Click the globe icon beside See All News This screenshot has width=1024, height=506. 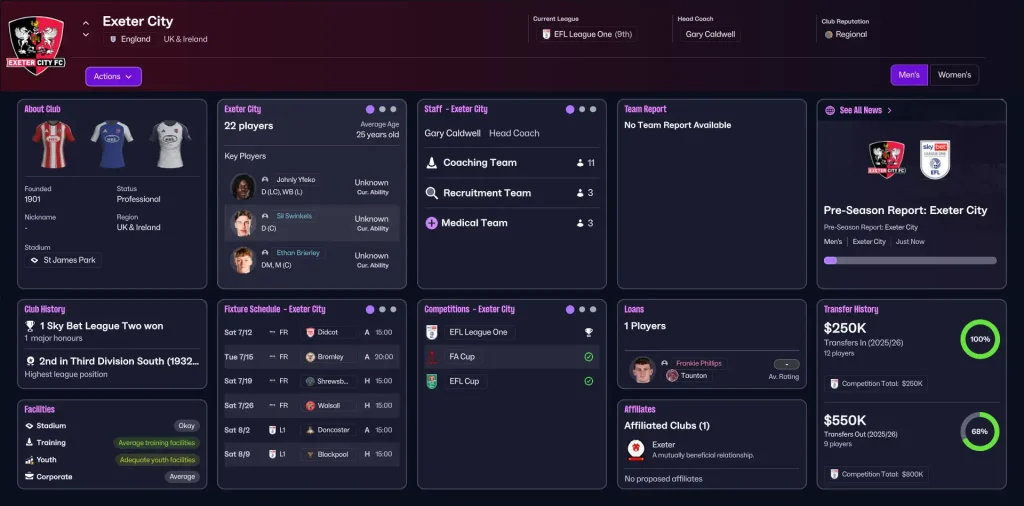coord(830,110)
